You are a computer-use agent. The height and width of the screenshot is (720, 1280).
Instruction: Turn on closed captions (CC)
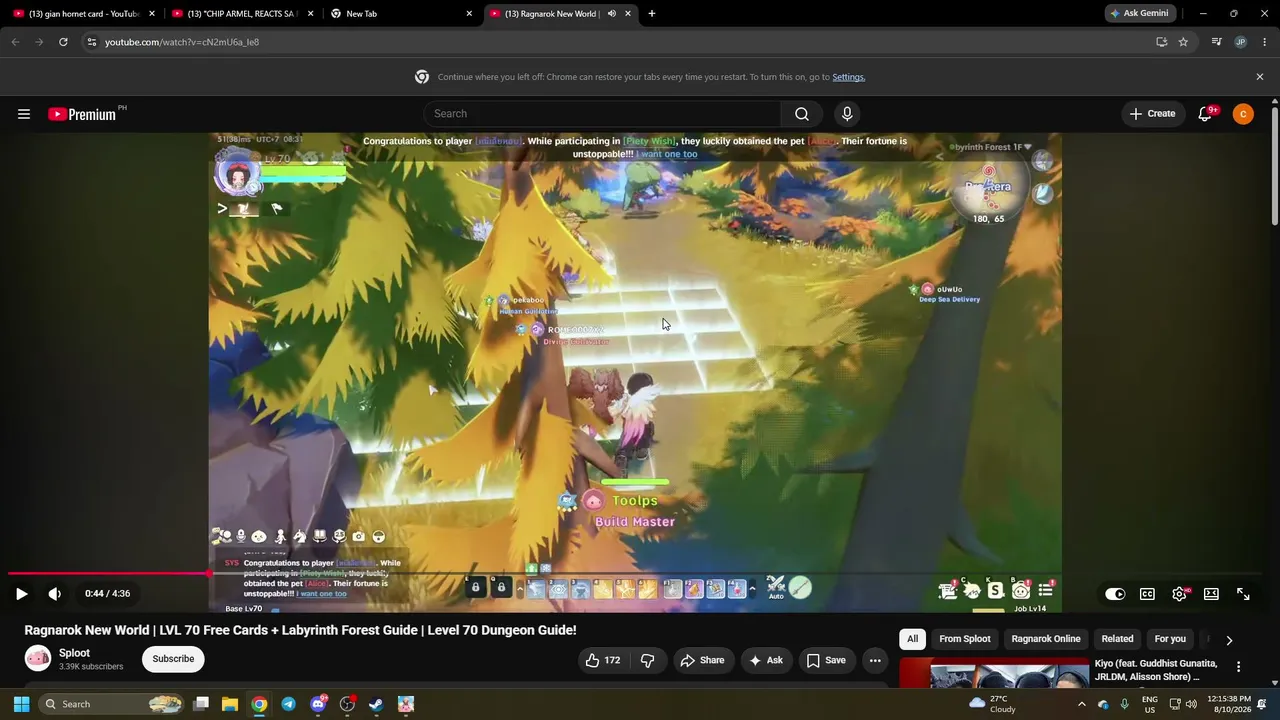pos(1147,594)
